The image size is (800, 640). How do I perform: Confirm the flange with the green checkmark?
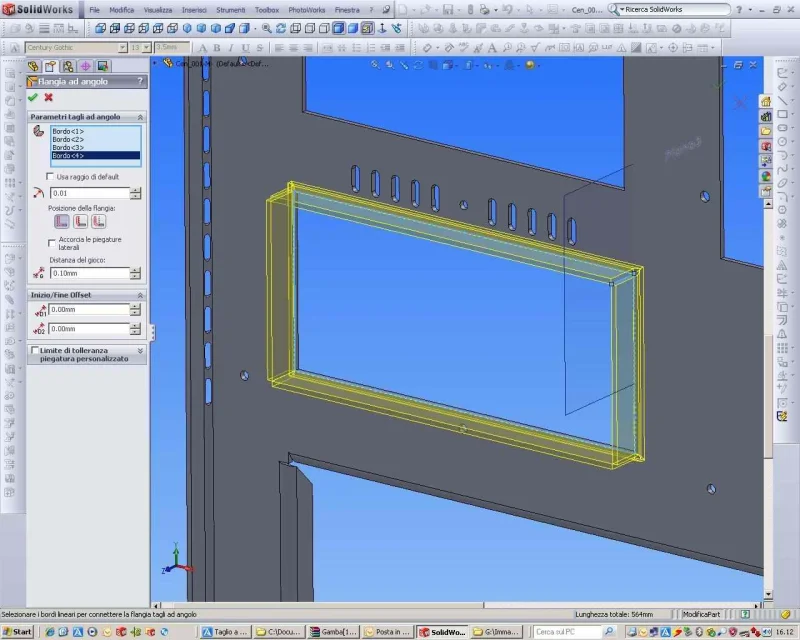33,97
